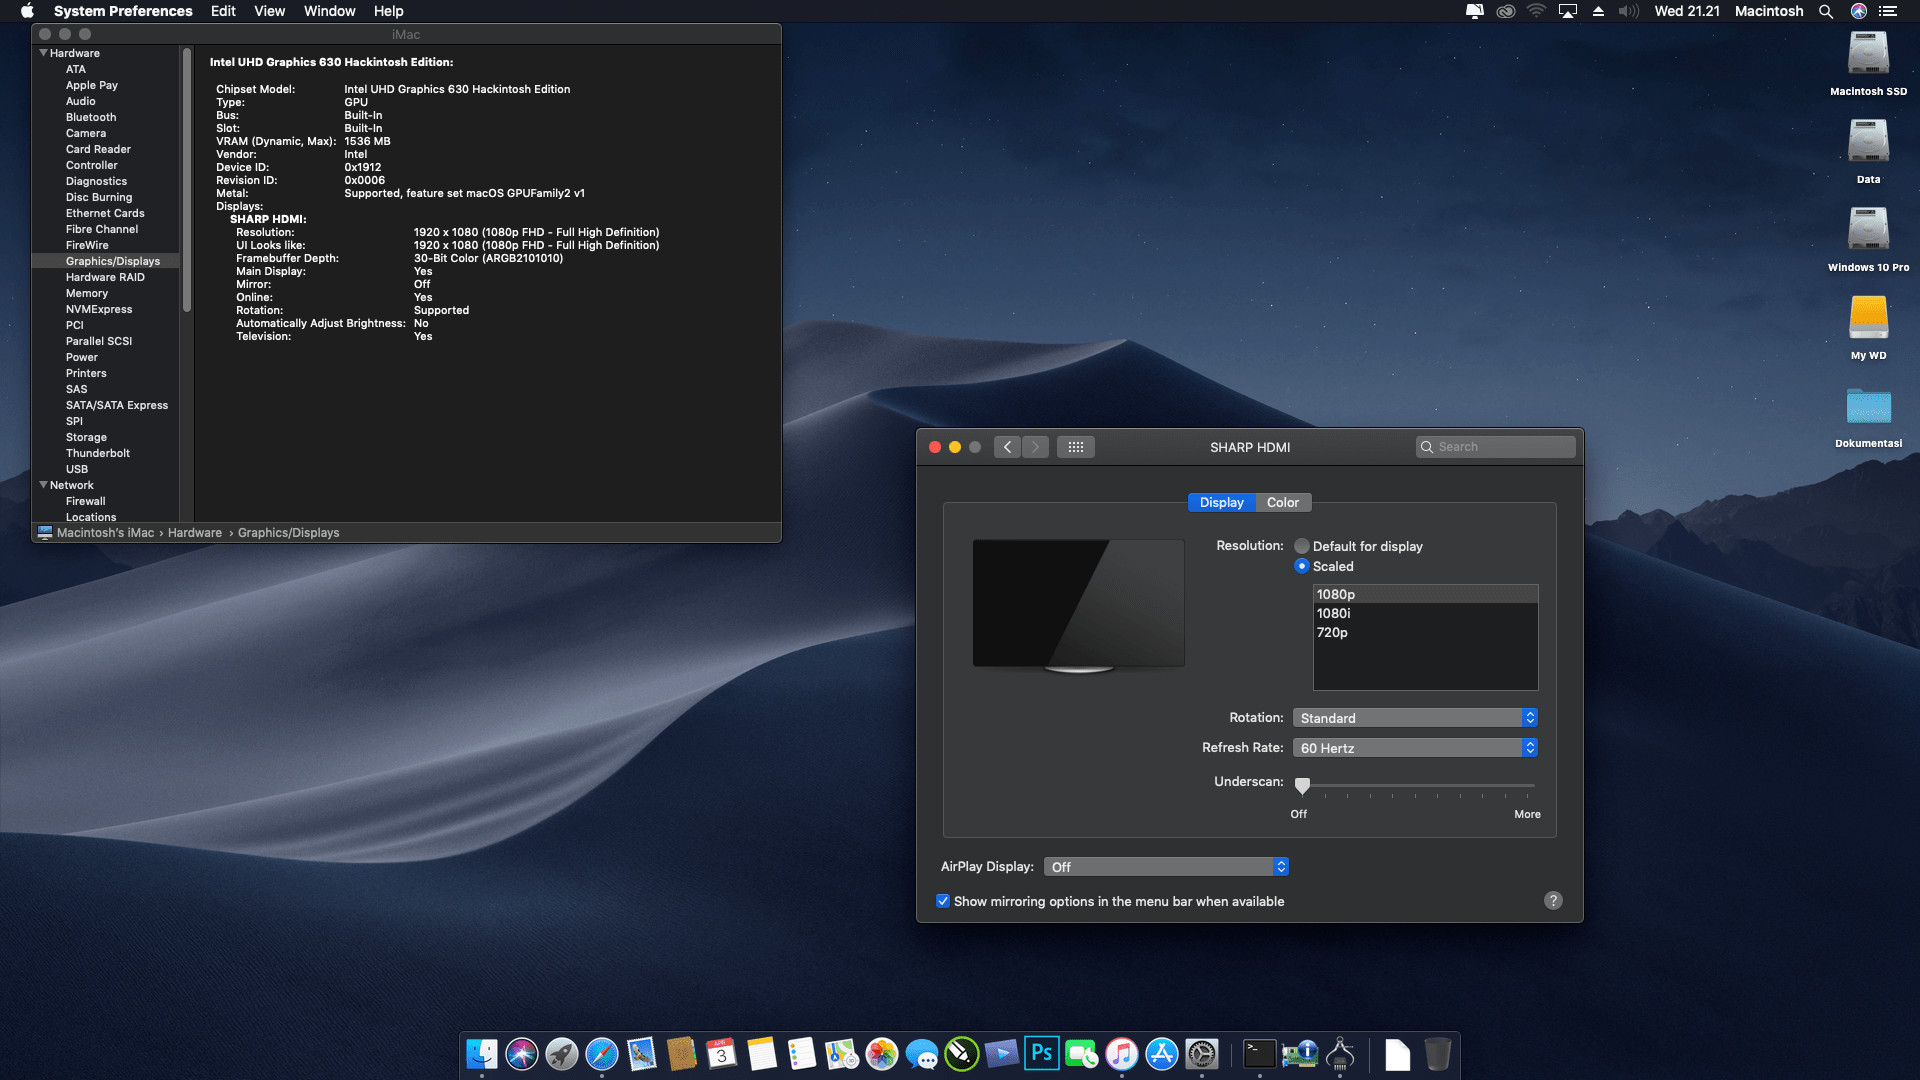Image resolution: width=1920 pixels, height=1080 pixels.
Task: Click the Underscan slider handle
Action: pyautogui.click(x=1302, y=785)
